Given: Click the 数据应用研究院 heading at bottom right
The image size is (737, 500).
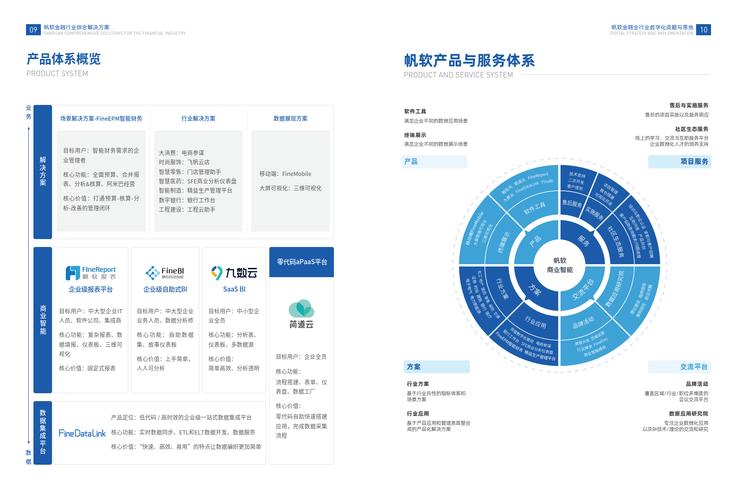Looking at the screenshot, I should click(x=689, y=414).
